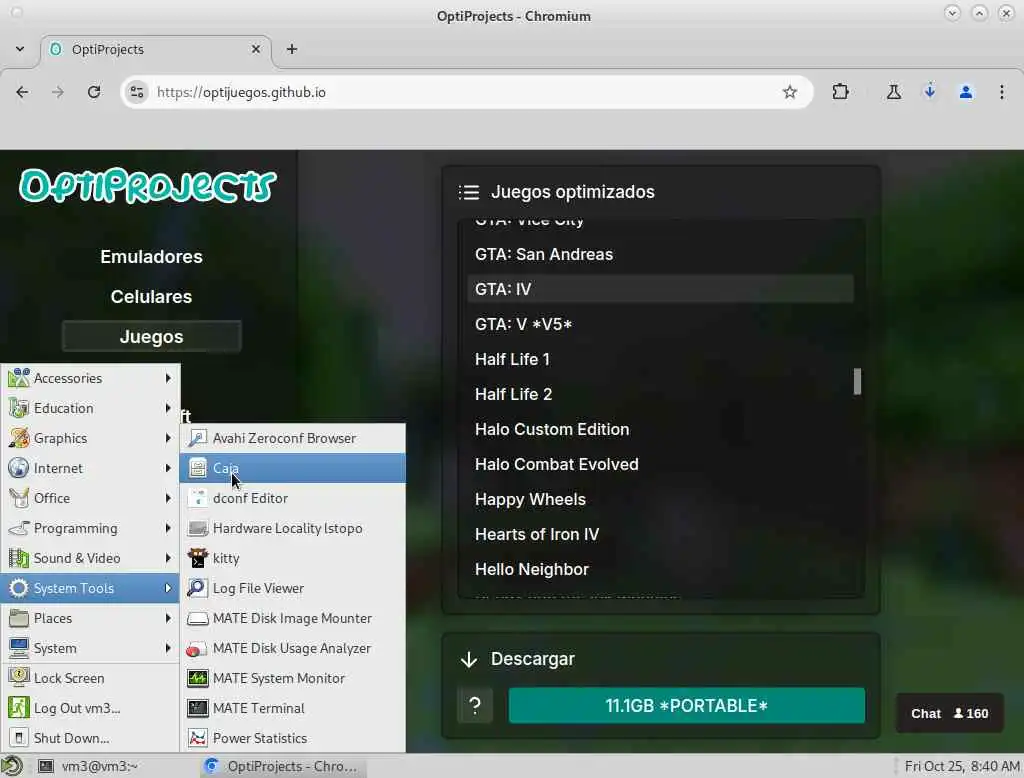Open the Extensions puzzle icon
The height and width of the screenshot is (778, 1024).
[x=840, y=92]
